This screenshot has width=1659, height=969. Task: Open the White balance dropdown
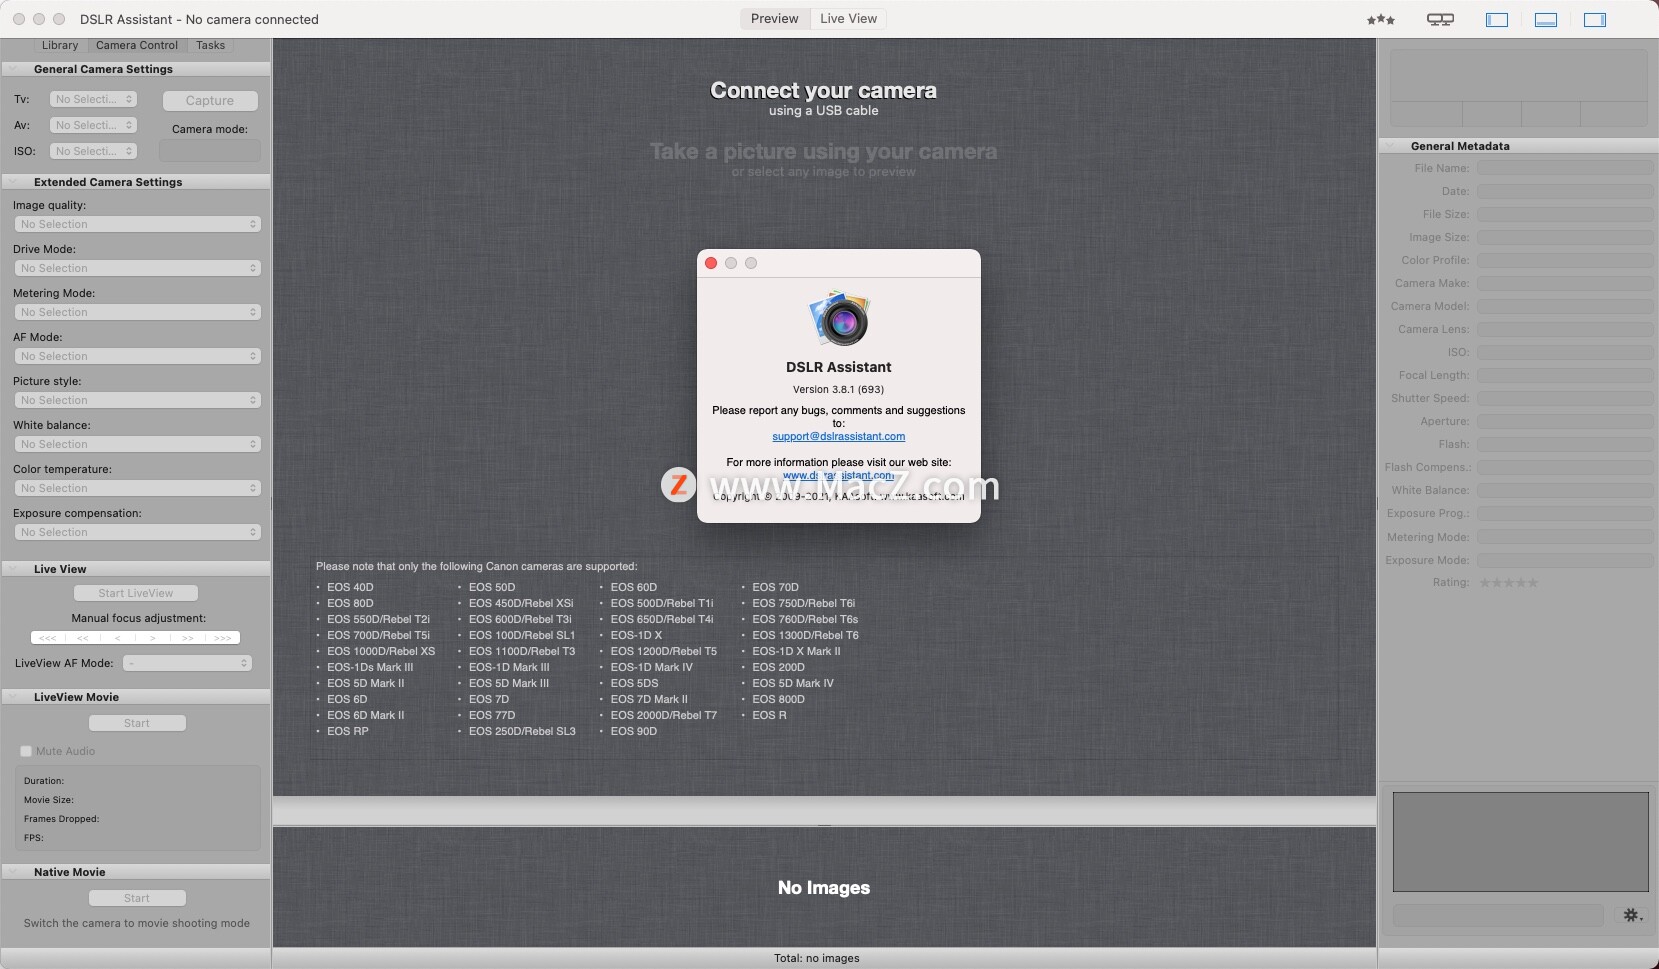pos(138,444)
